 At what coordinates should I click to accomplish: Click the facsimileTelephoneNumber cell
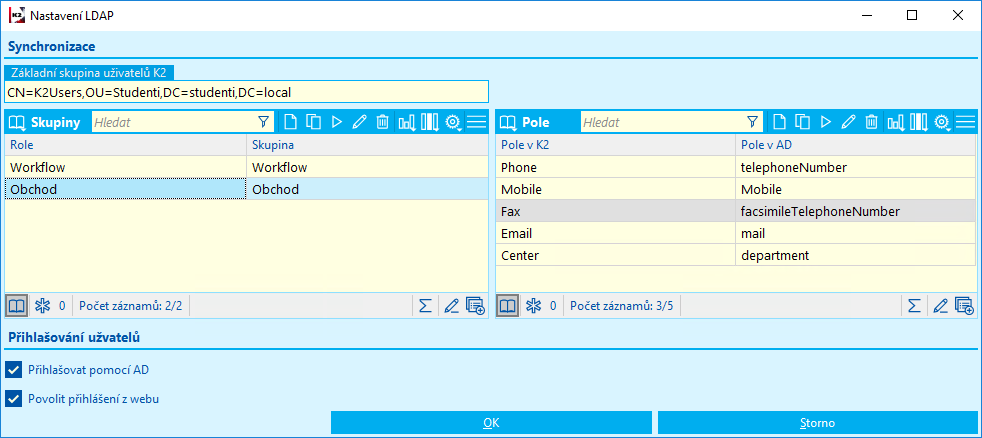[x=856, y=211]
